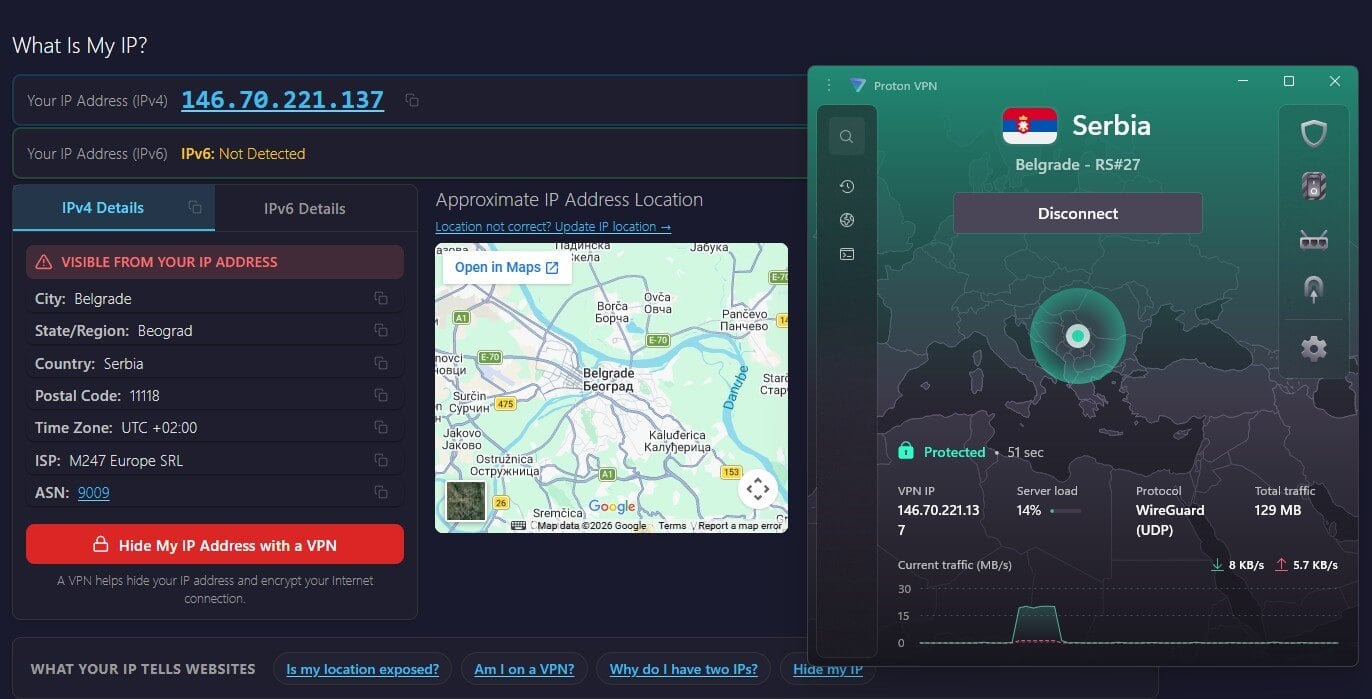
Task: Open the Proton VPN search icon
Action: point(847,137)
